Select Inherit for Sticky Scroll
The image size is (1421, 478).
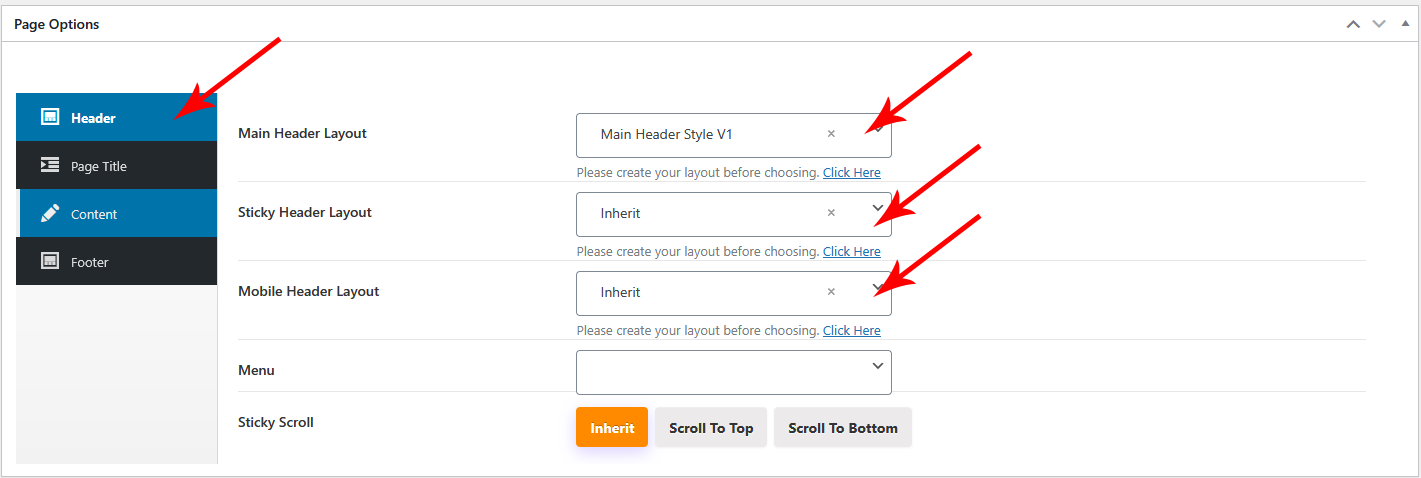pos(612,428)
